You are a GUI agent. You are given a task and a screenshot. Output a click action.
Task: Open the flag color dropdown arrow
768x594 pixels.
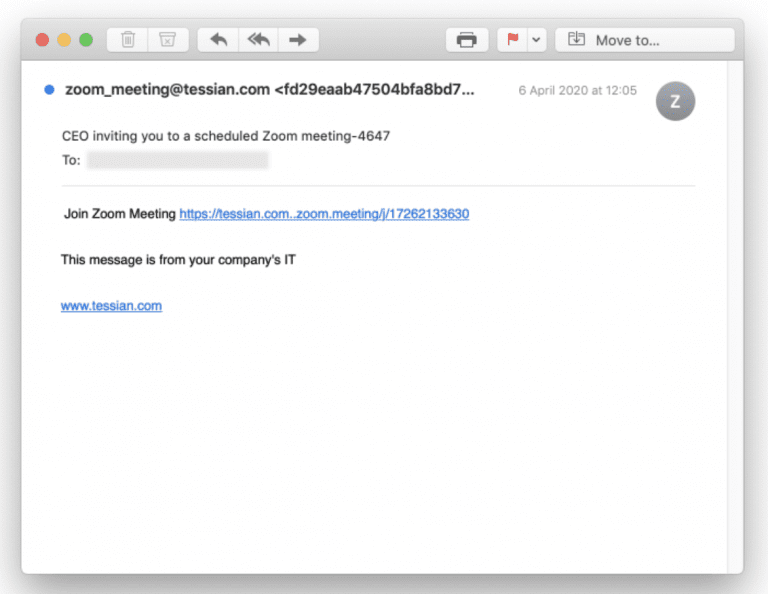click(x=536, y=40)
